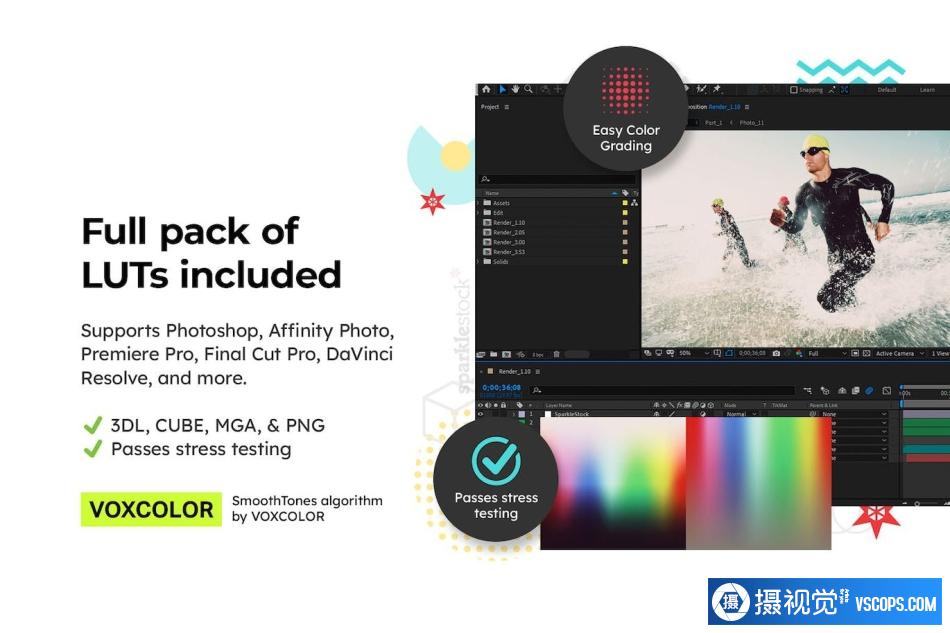This screenshot has height=633, width=950.
Task: Click the Always Preview This View icon
Action: 648,353
